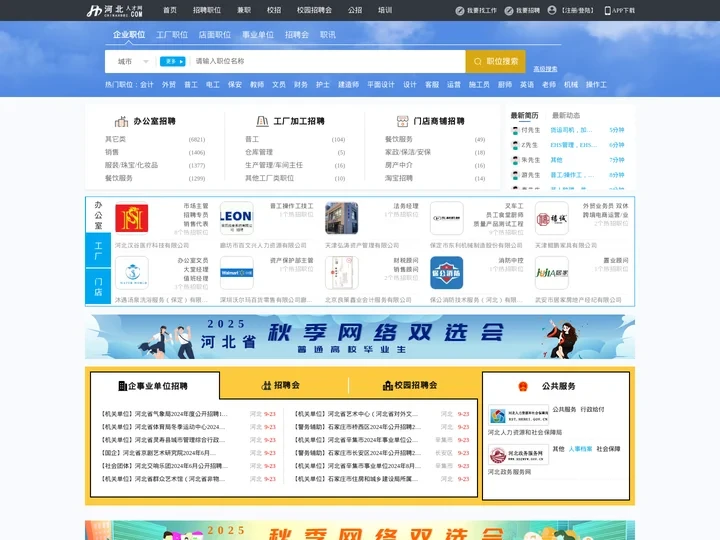Click the national emblem icon beside 公共服务
This screenshot has width=720, height=540.
(x=523, y=386)
